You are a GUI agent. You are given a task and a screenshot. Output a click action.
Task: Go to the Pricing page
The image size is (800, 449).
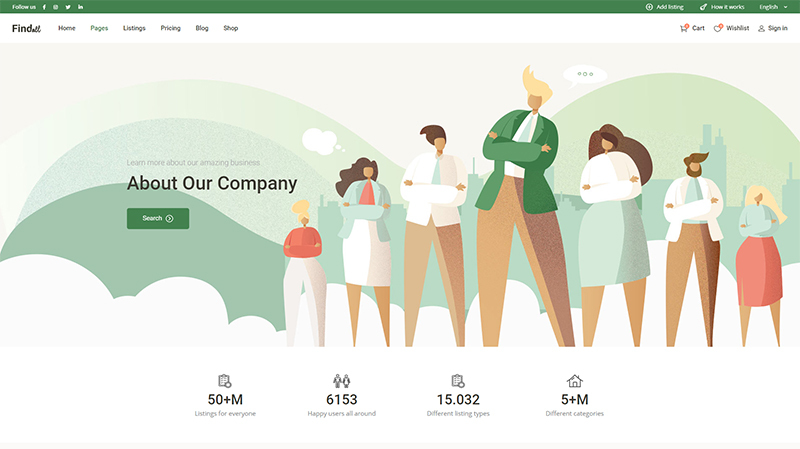[170, 28]
